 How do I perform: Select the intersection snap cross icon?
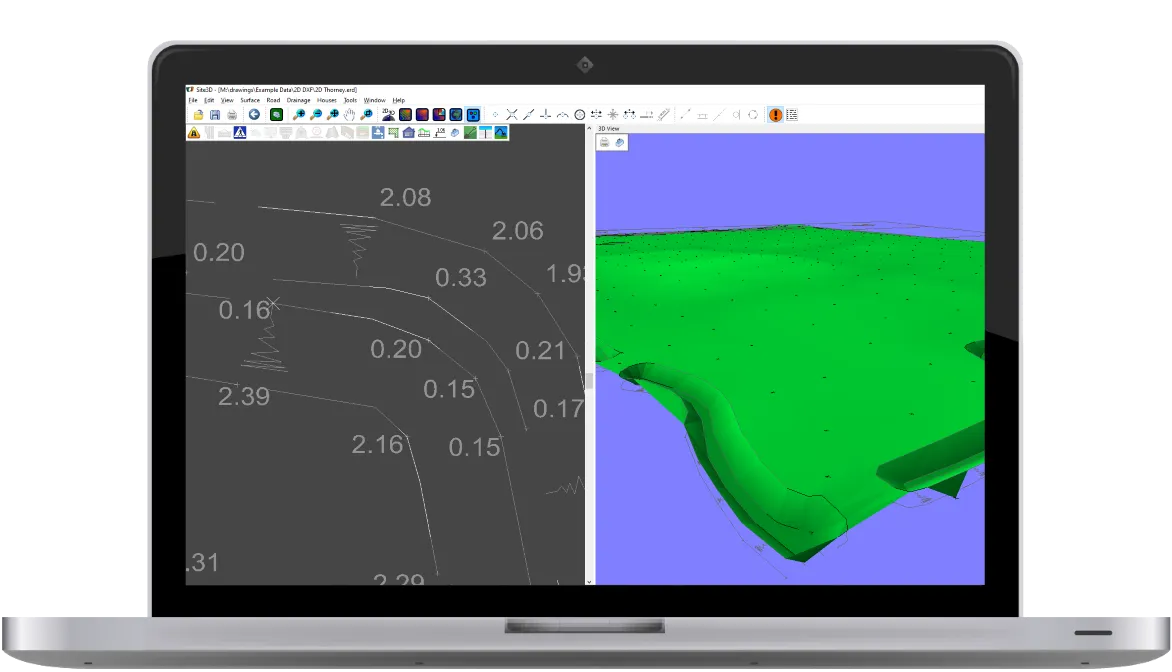click(x=512, y=115)
